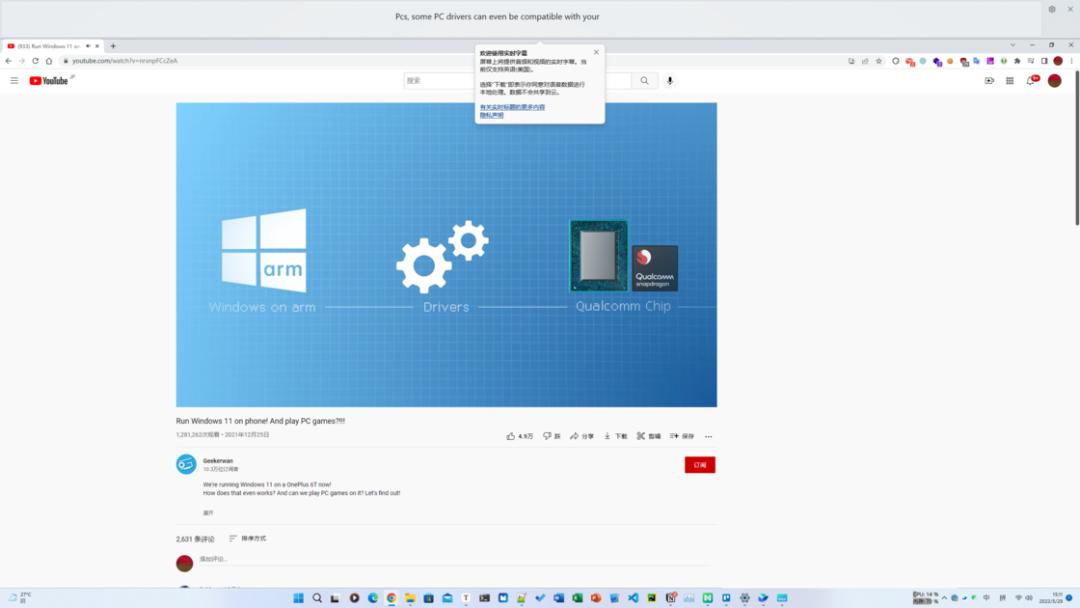Open the Geekerwan channel name link
The height and width of the screenshot is (608, 1080).
point(218,461)
